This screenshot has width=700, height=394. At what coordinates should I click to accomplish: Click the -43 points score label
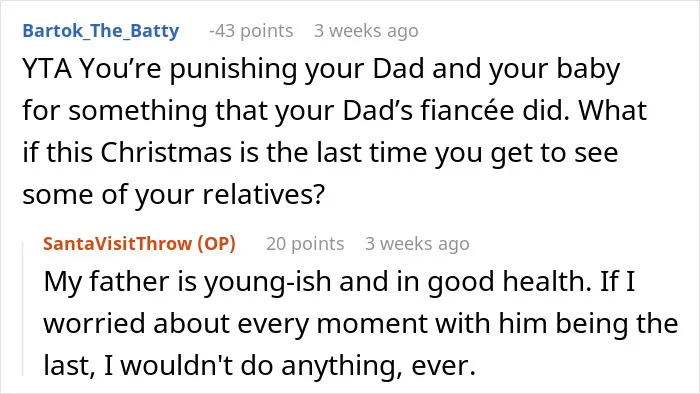pyautogui.click(x=251, y=31)
